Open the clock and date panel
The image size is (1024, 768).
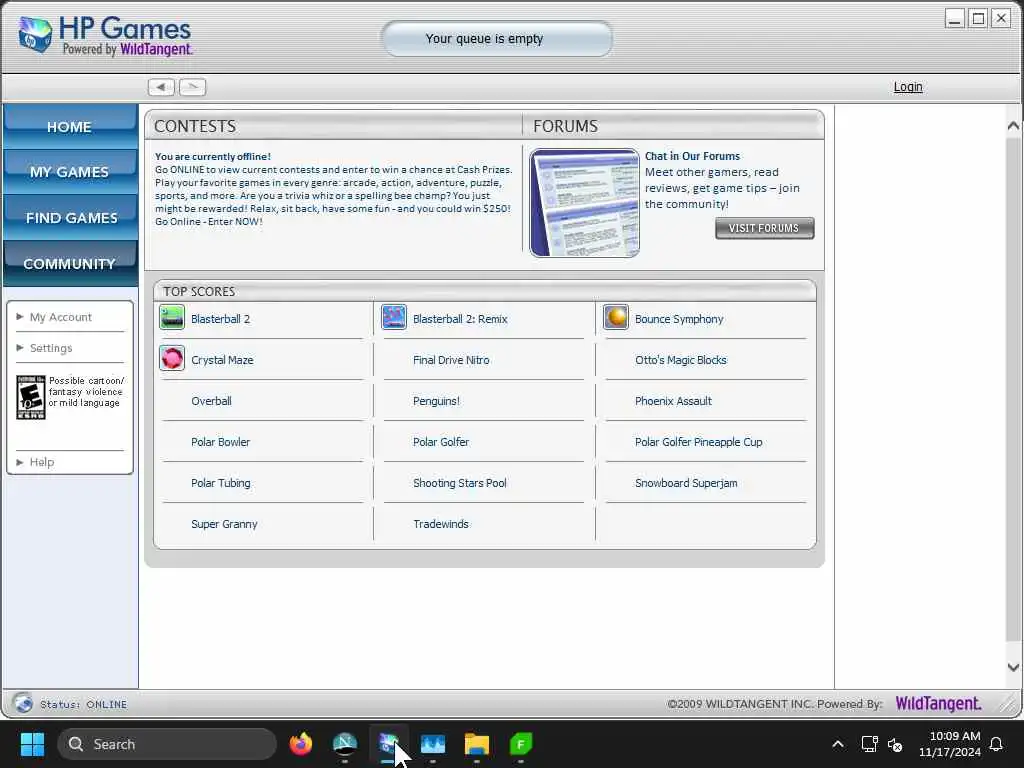click(950, 744)
